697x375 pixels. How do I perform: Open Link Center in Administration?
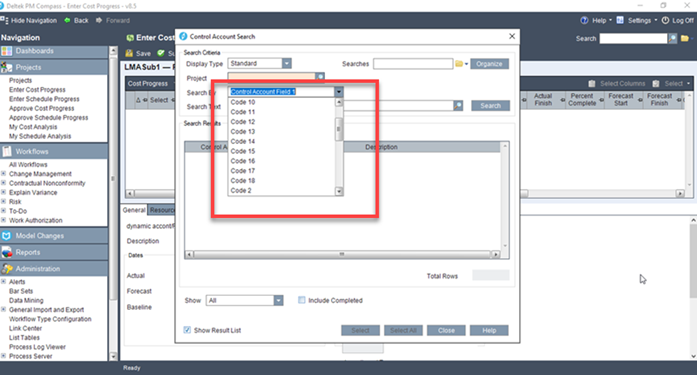click(25, 328)
